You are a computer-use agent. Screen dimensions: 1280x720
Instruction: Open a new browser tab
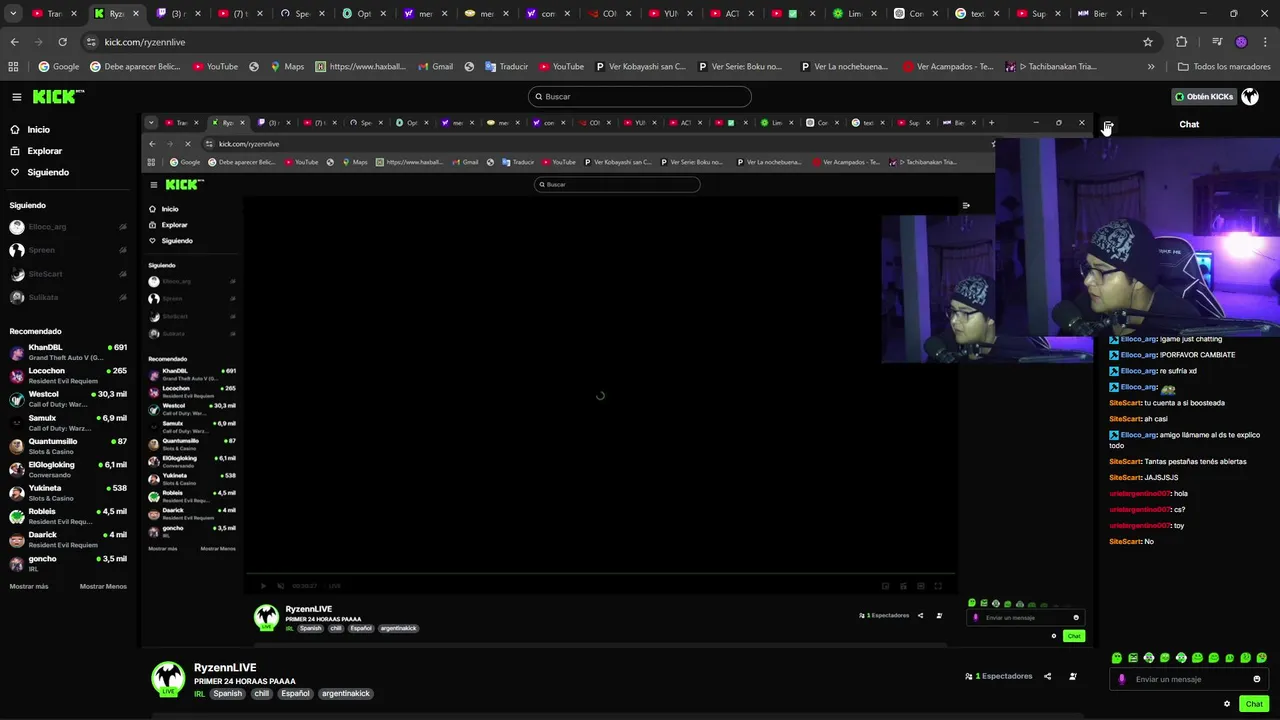pos(1143,14)
